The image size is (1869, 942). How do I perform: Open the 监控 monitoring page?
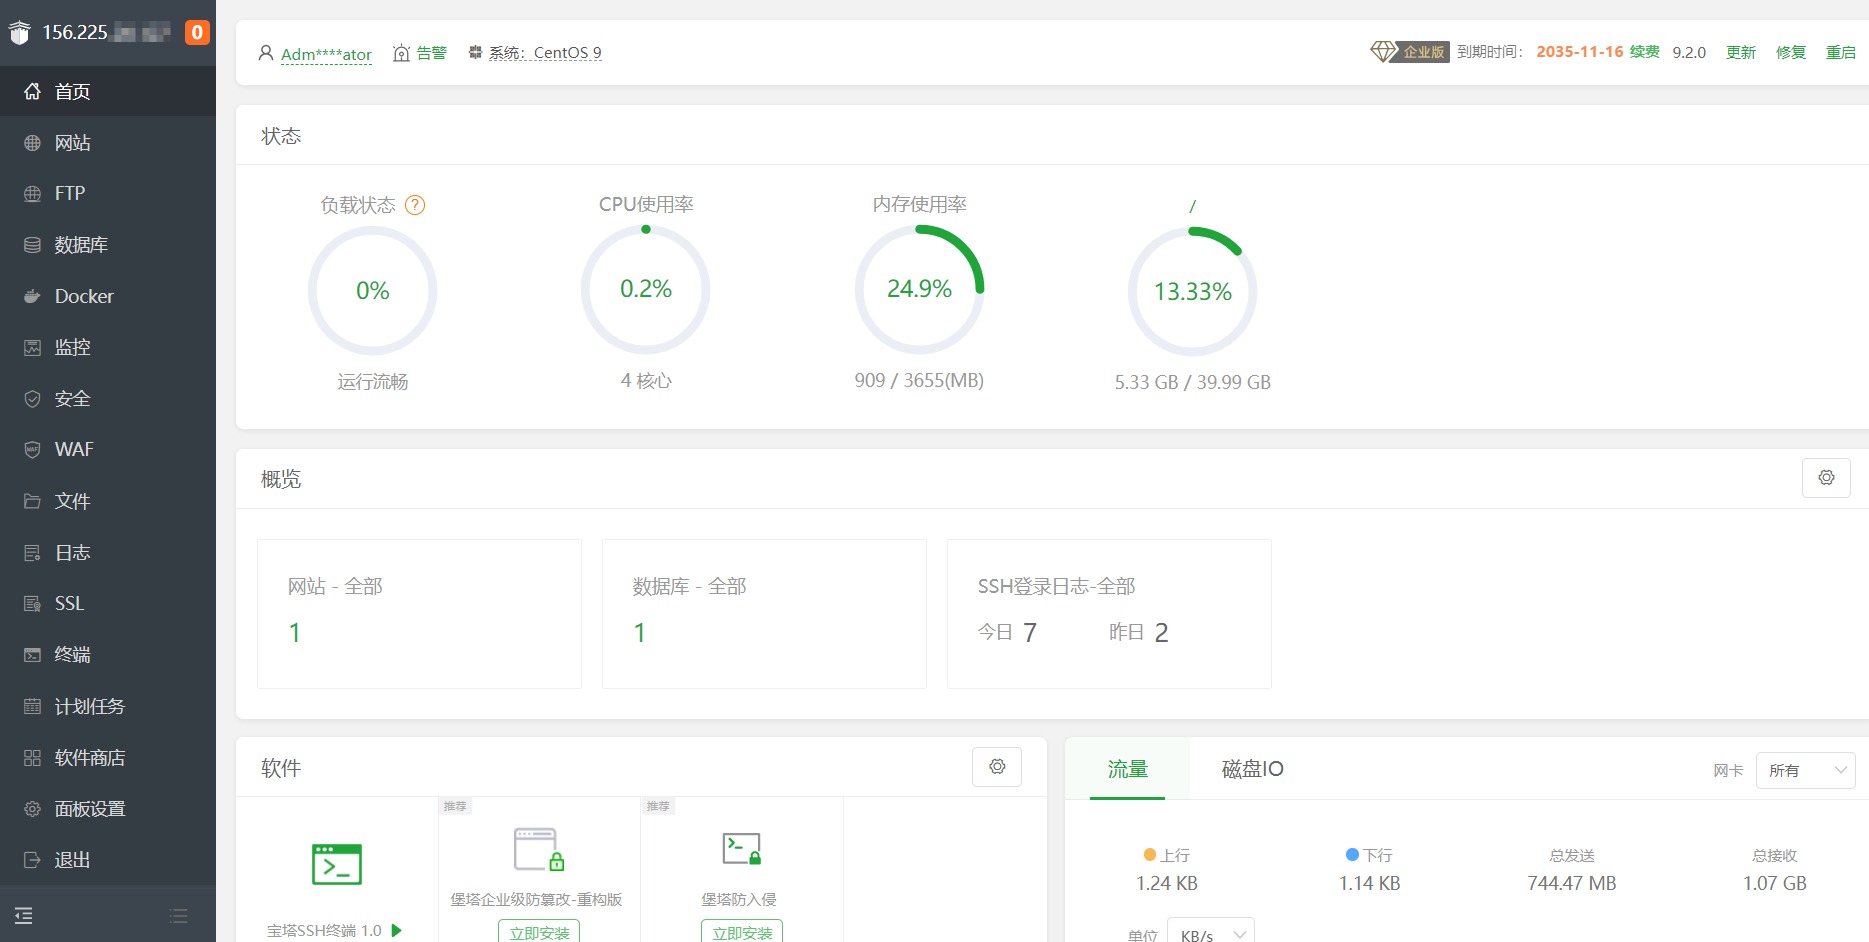click(72, 347)
